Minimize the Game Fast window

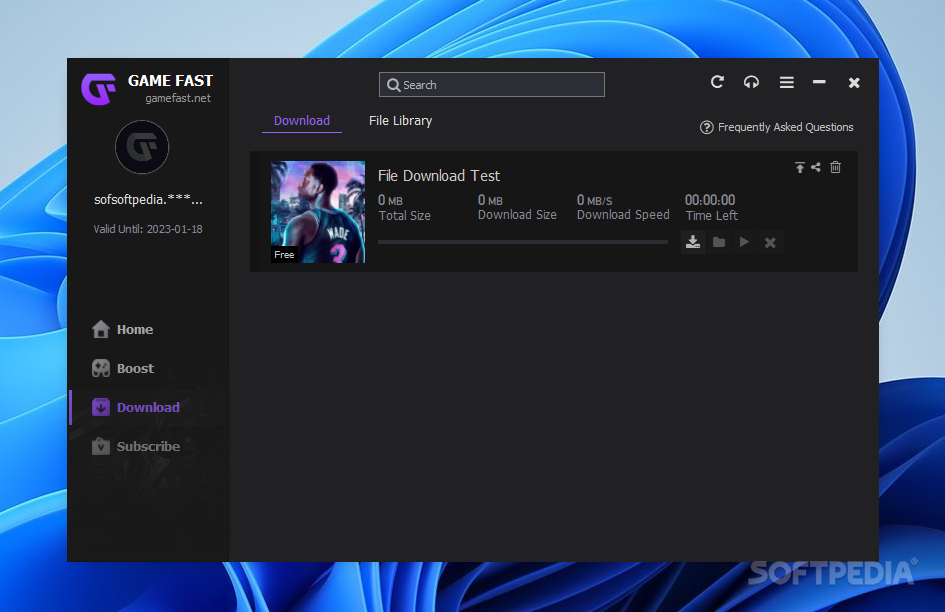tap(819, 81)
